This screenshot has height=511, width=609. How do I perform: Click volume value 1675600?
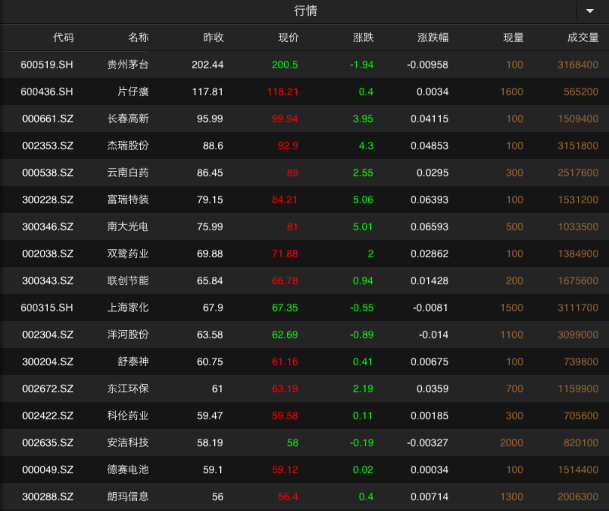click(x=578, y=280)
